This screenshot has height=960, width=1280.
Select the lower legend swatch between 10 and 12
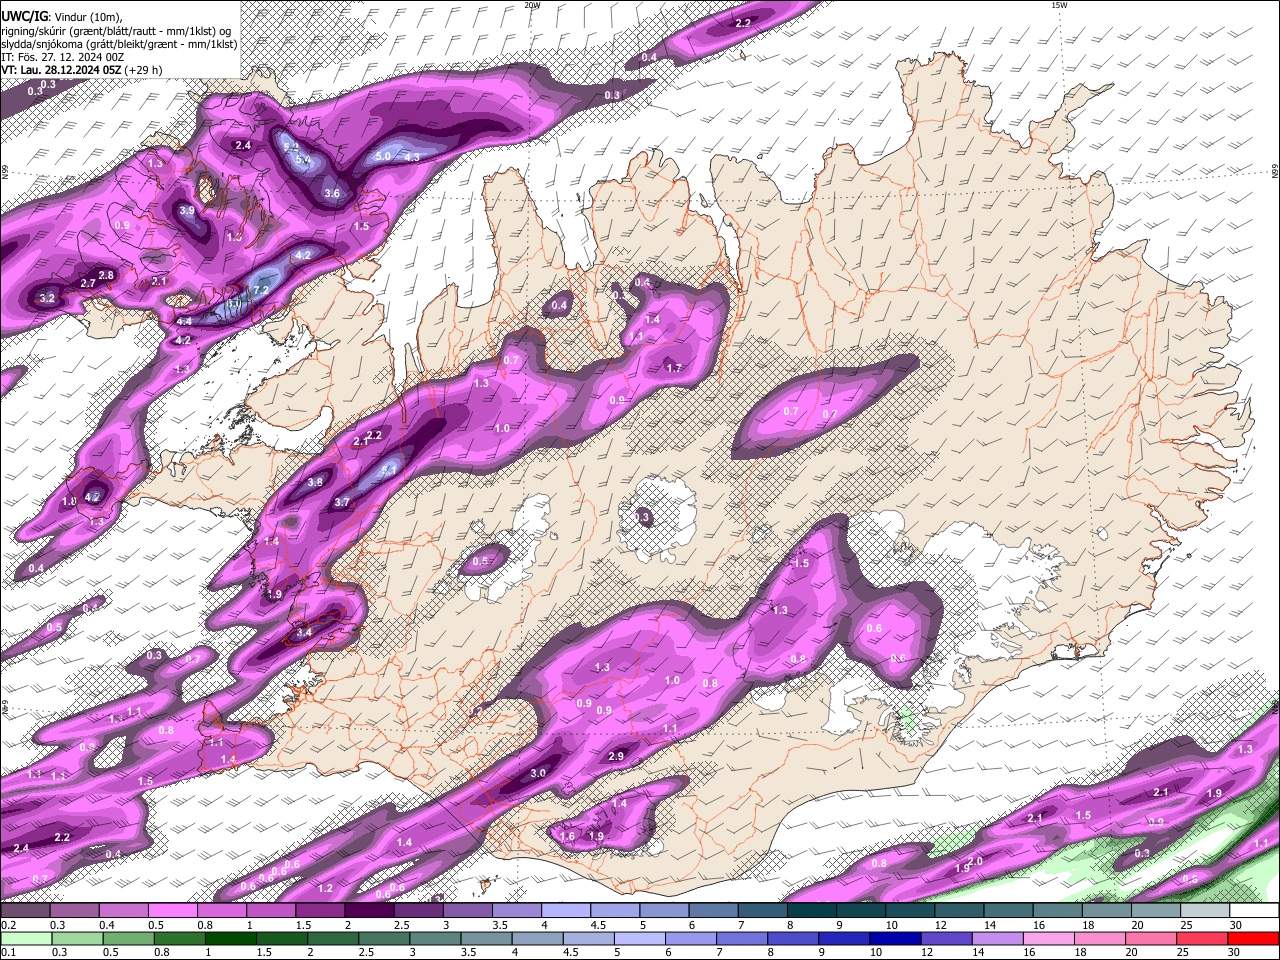tap(895, 938)
